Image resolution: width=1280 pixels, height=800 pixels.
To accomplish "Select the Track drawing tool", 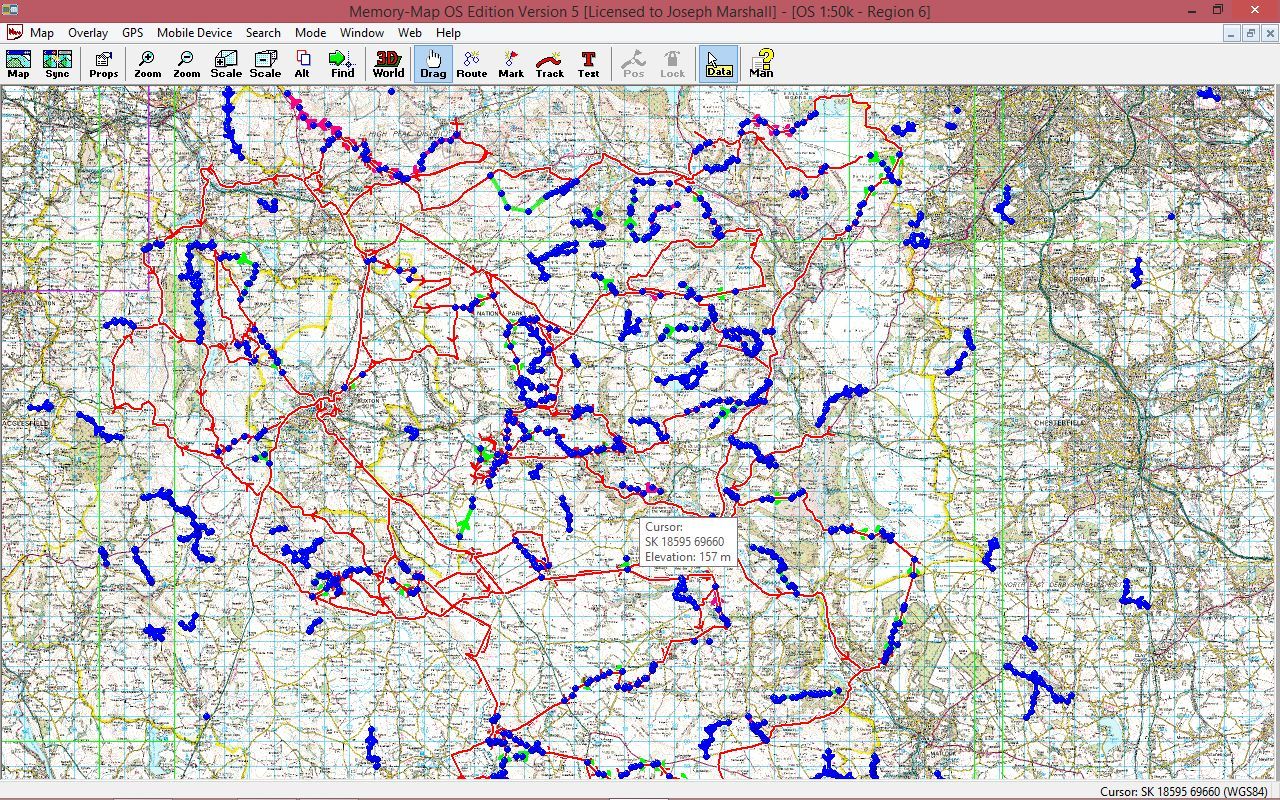I will pos(550,64).
